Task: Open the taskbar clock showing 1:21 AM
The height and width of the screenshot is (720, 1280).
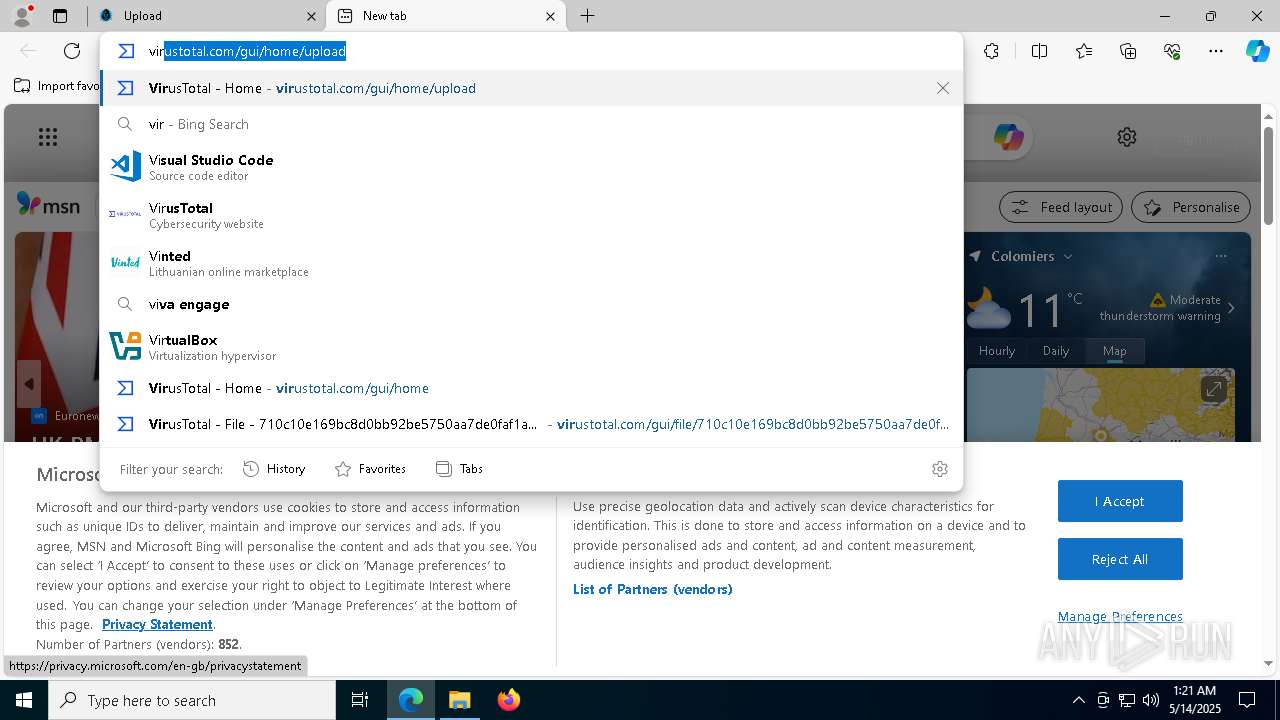Action: pyautogui.click(x=1194, y=700)
